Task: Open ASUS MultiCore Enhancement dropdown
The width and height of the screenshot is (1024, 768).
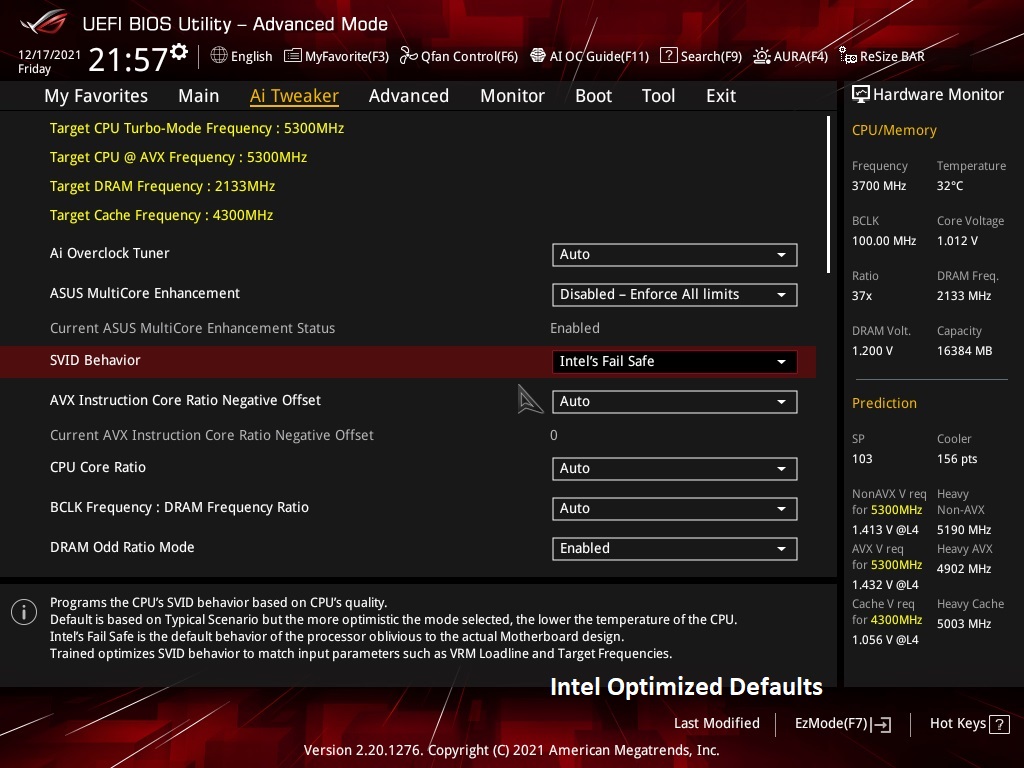Action: coord(675,295)
